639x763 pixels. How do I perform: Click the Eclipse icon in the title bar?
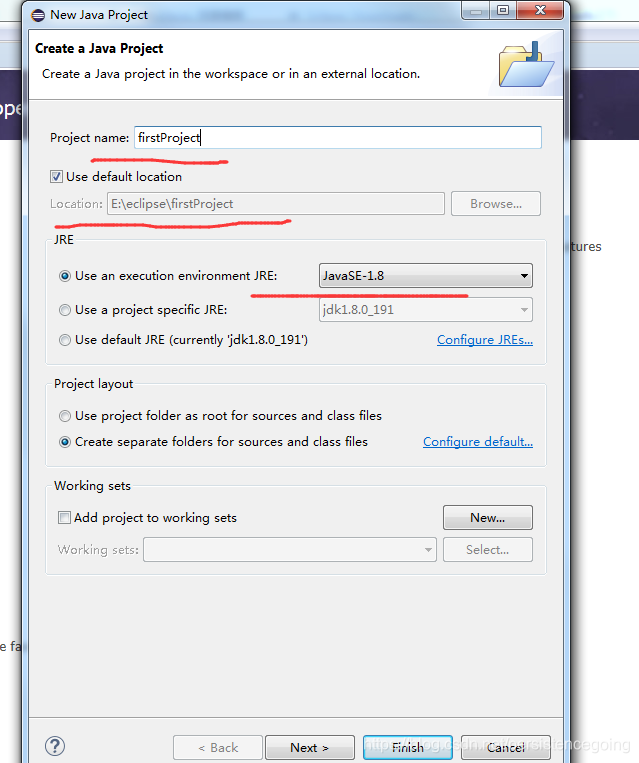click(x=38, y=15)
